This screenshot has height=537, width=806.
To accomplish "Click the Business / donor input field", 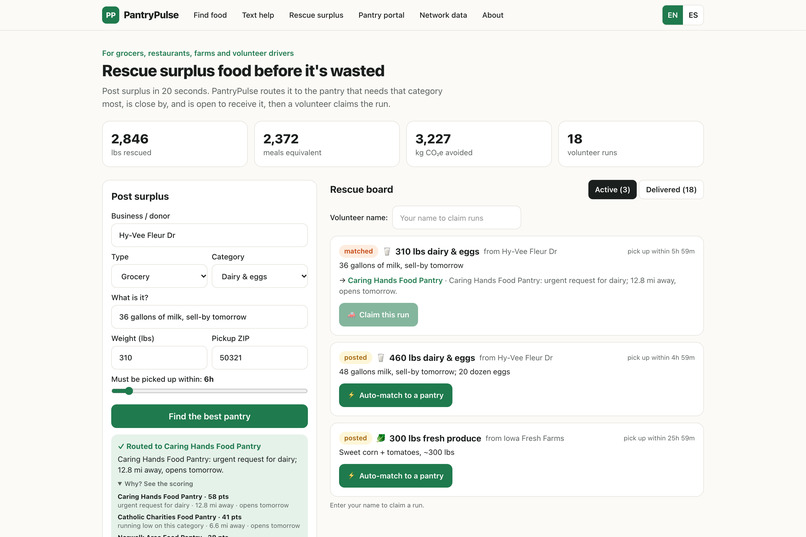I will click(x=209, y=235).
